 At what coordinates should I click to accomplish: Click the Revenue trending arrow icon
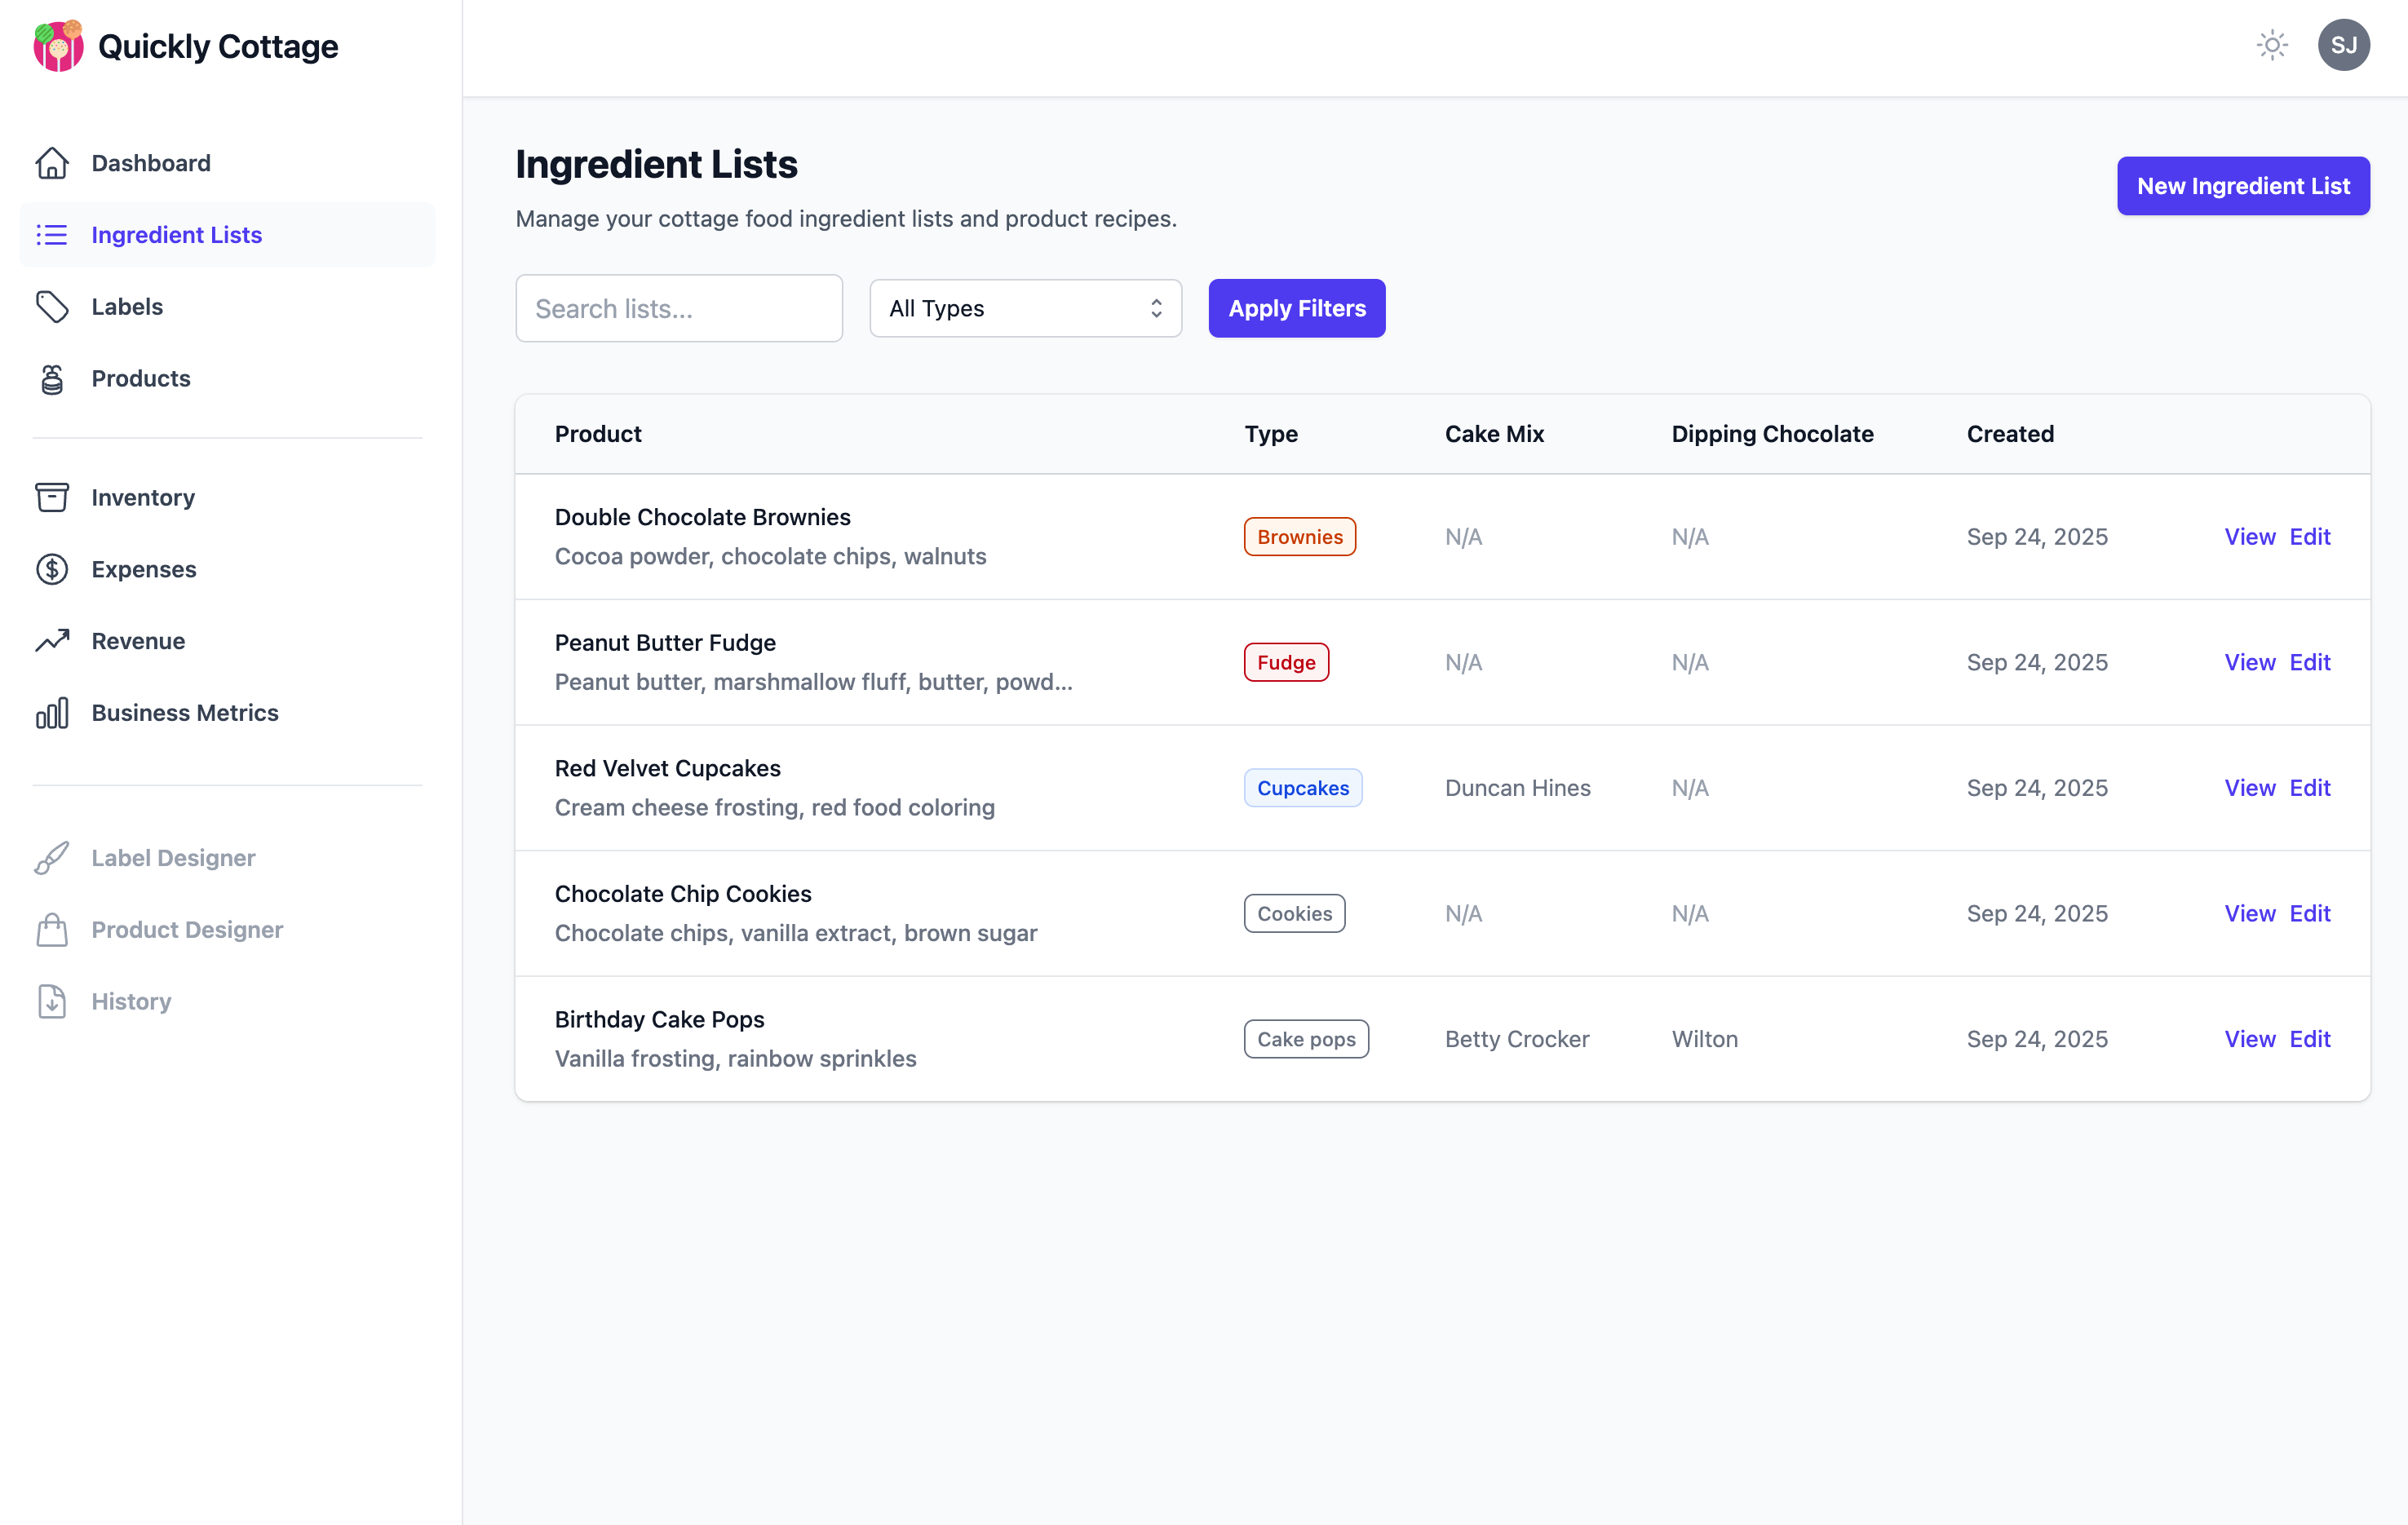click(52, 641)
